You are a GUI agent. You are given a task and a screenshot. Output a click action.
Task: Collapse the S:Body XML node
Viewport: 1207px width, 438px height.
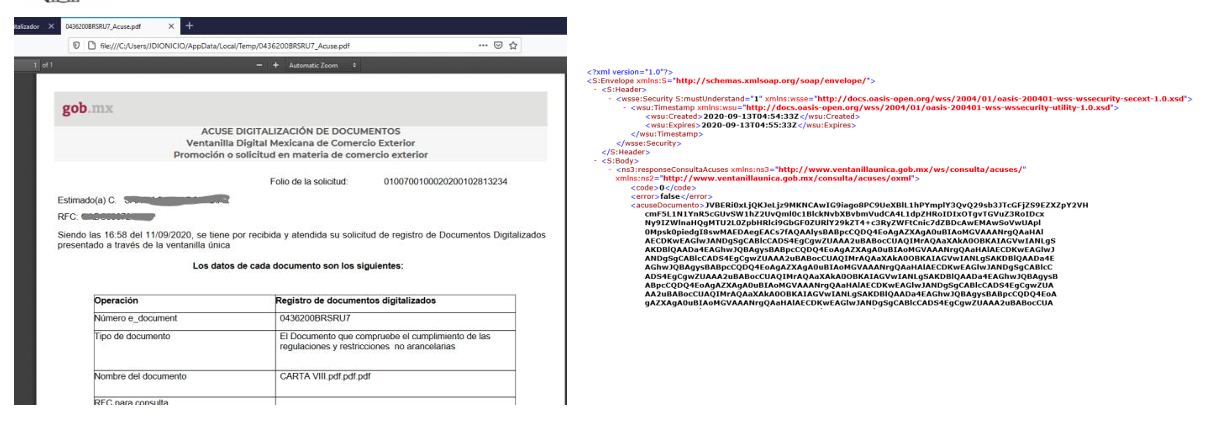[594, 160]
